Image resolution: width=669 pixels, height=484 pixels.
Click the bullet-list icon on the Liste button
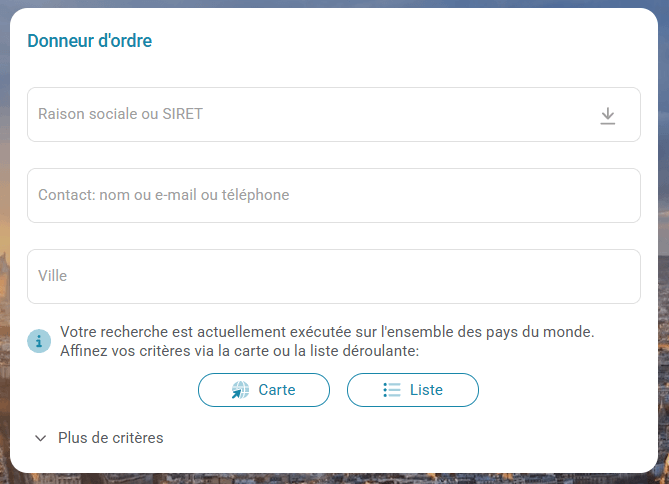392,390
